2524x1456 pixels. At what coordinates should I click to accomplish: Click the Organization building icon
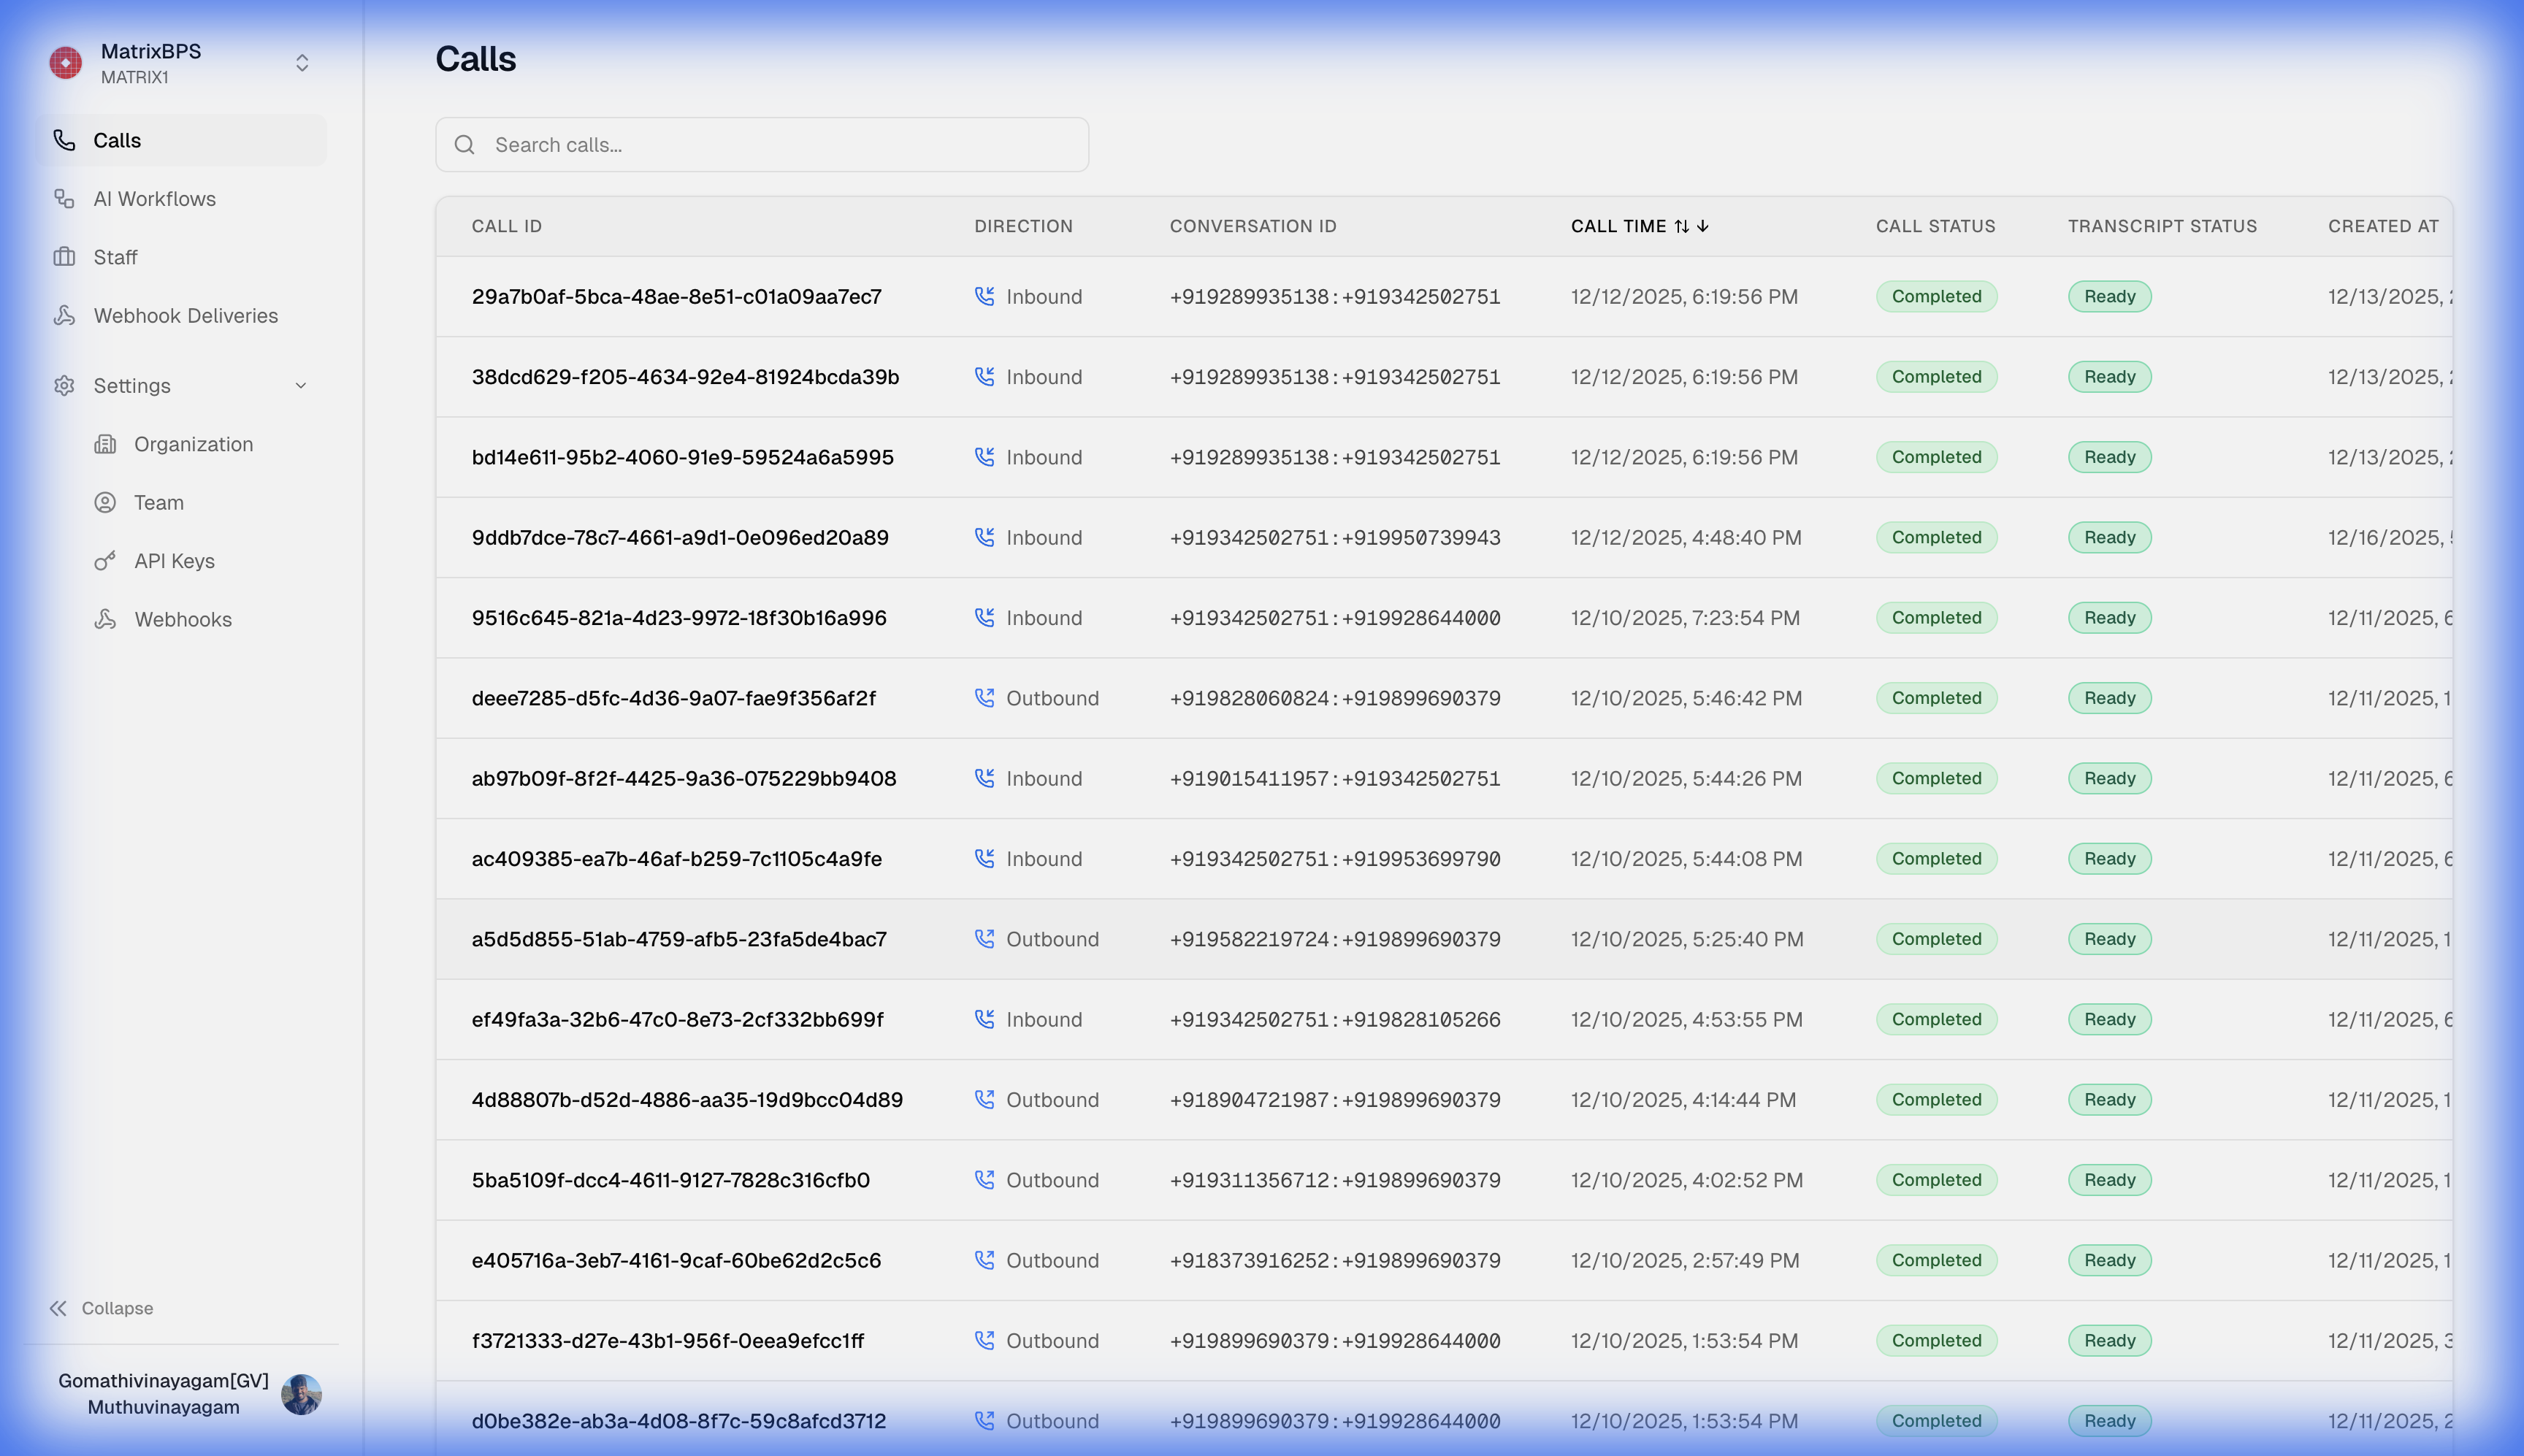pos(106,444)
